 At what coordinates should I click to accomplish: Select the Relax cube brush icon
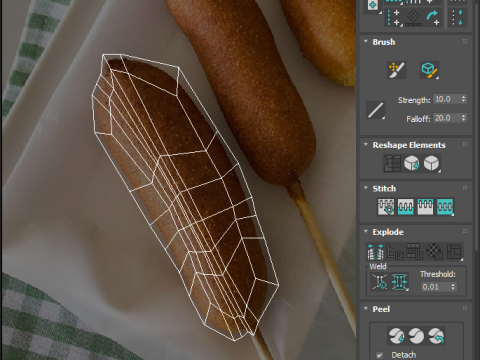[x=430, y=70]
